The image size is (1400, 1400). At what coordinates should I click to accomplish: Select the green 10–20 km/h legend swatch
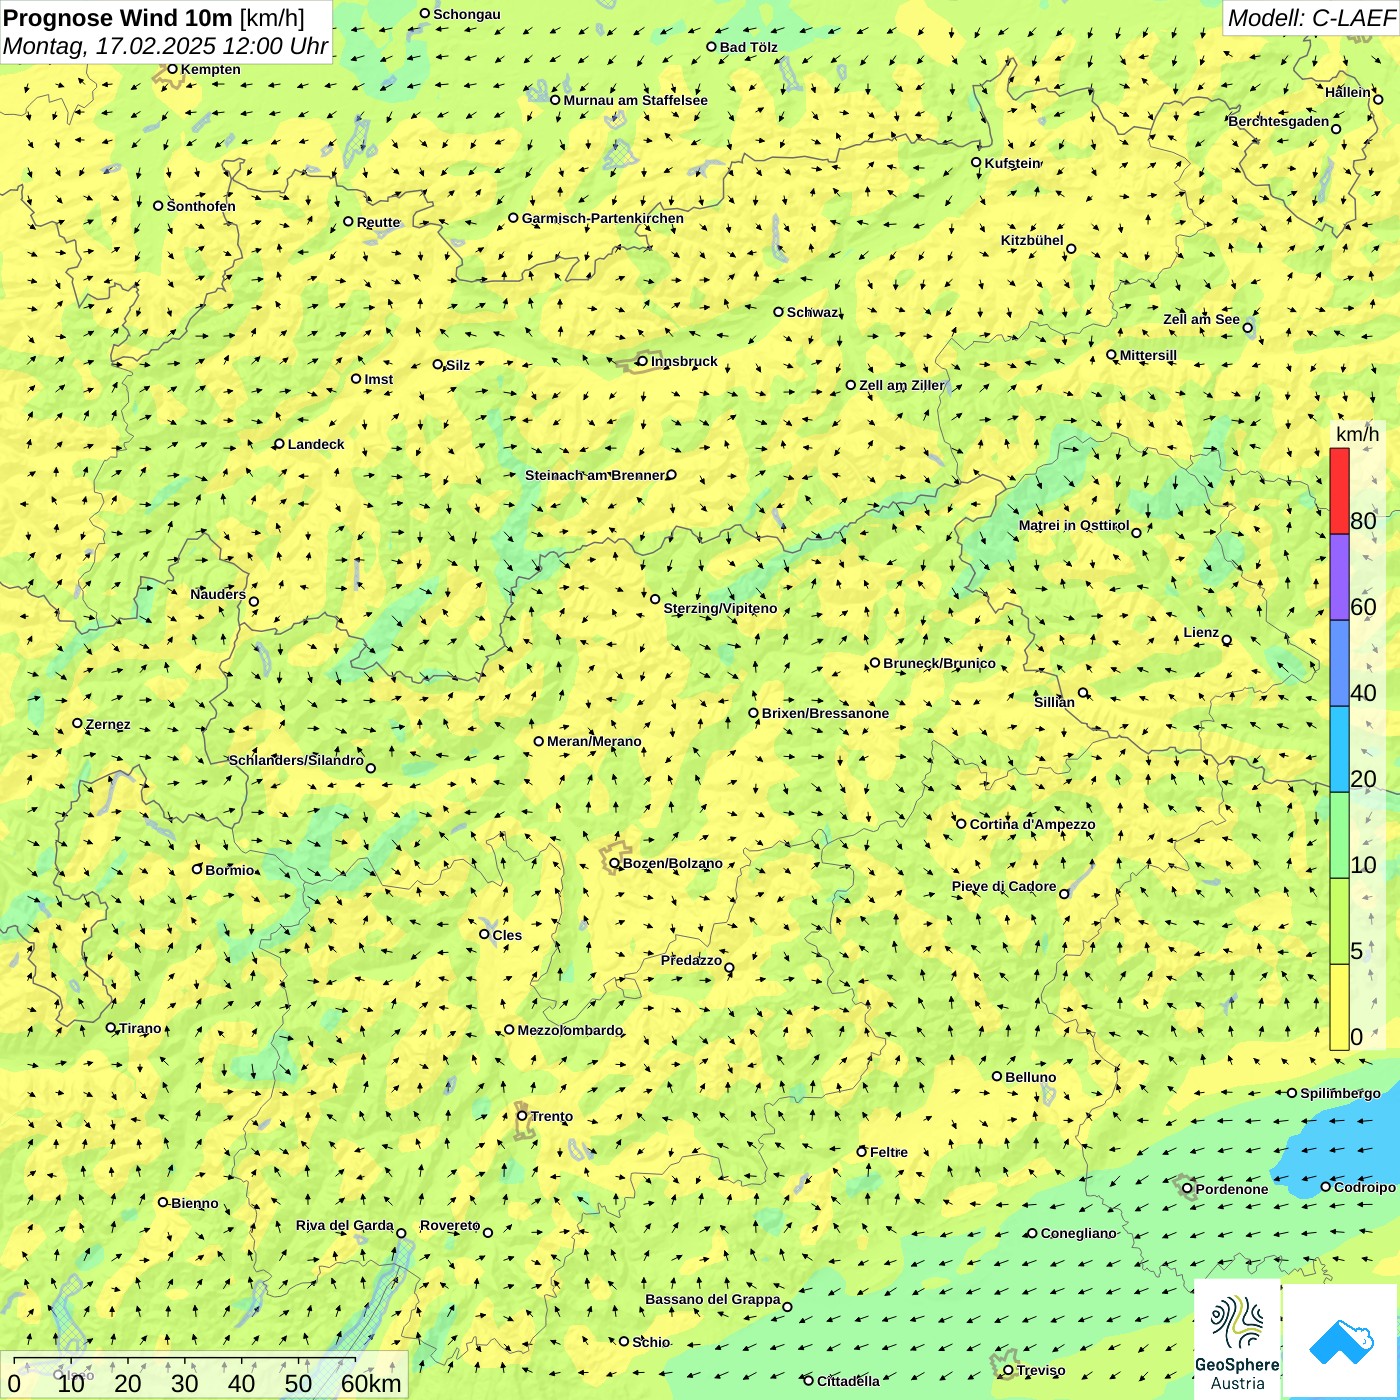[x=1339, y=835]
